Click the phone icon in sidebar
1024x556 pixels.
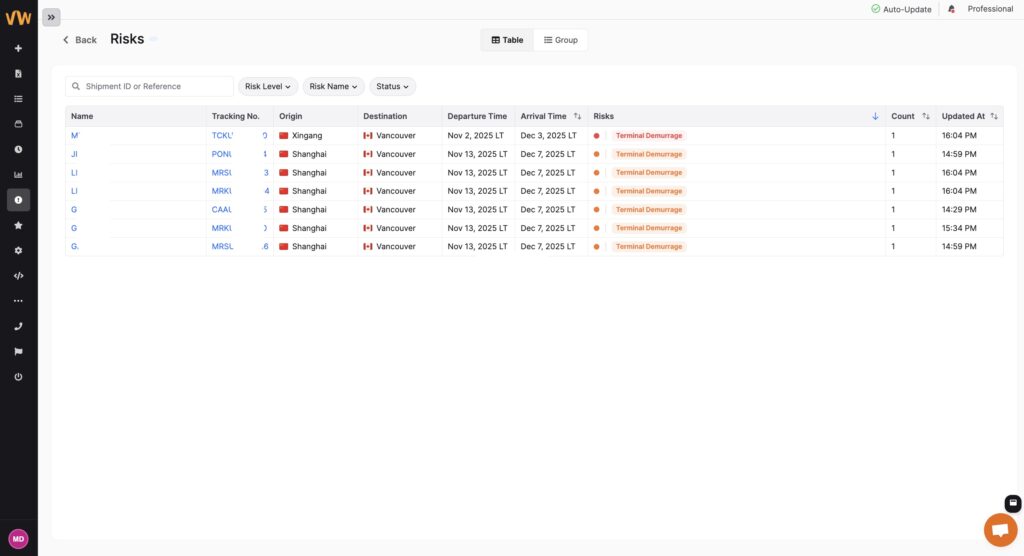click(18, 326)
